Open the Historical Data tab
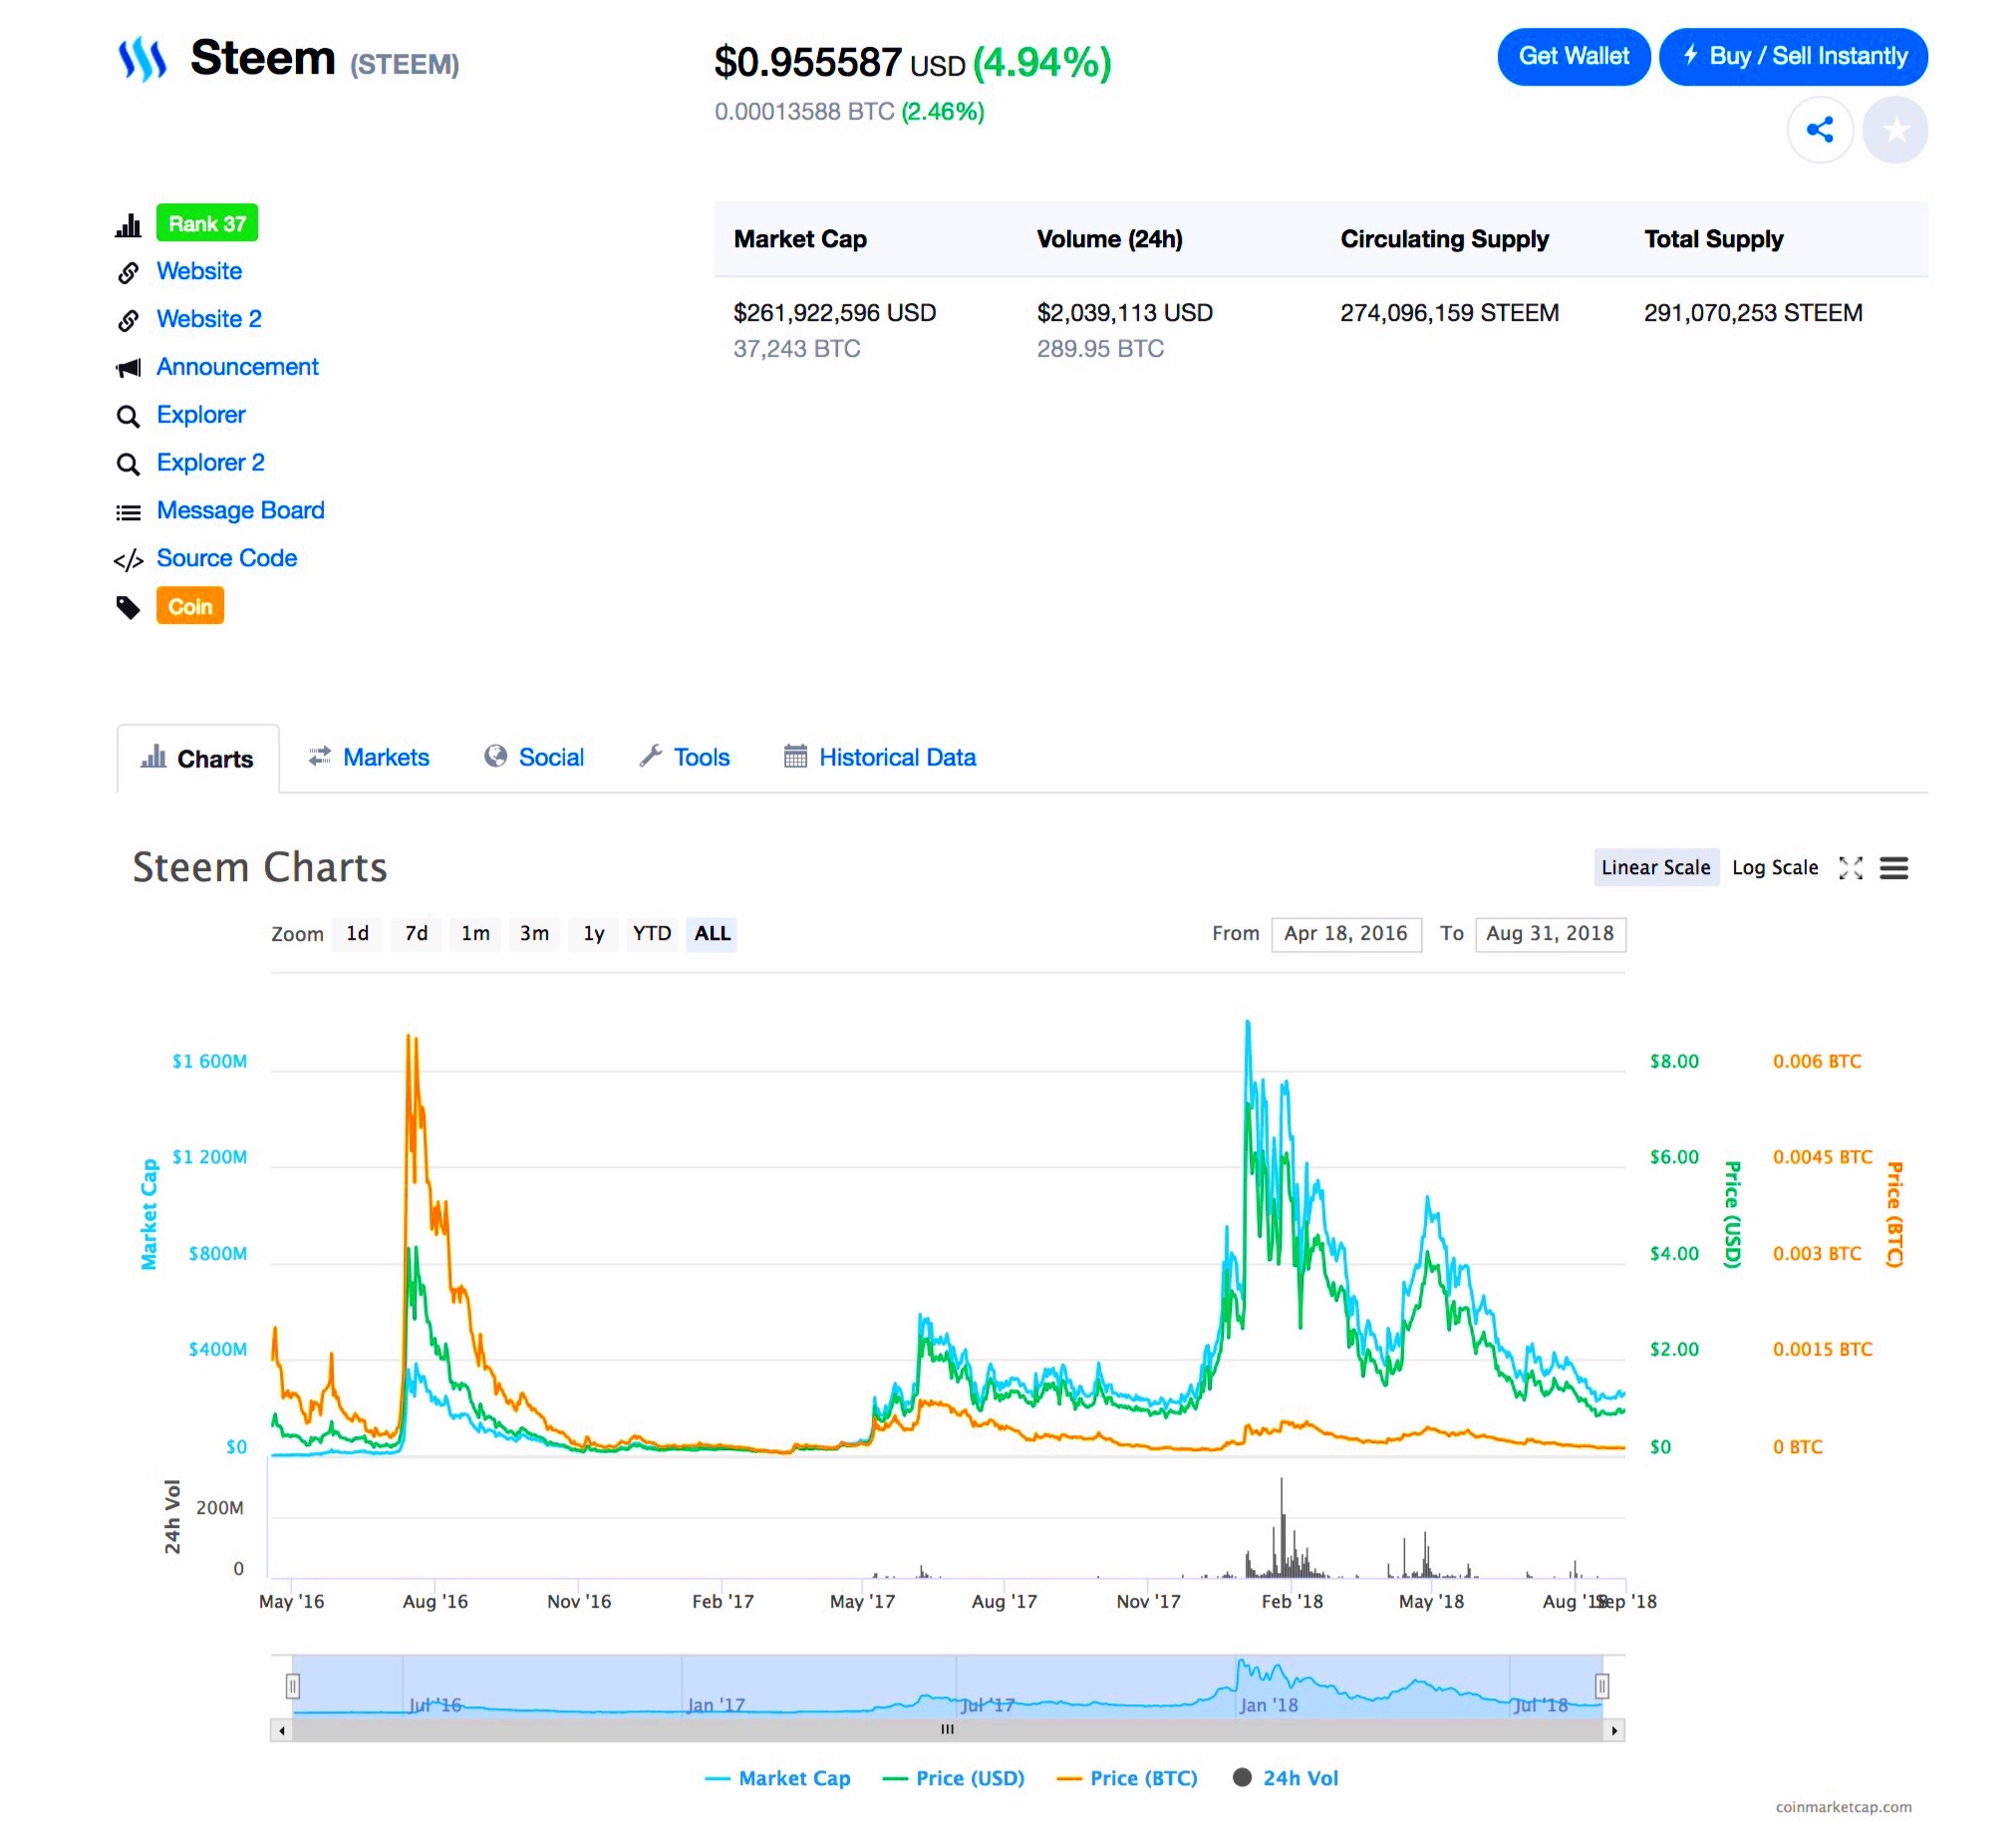 [x=896, y=757]
